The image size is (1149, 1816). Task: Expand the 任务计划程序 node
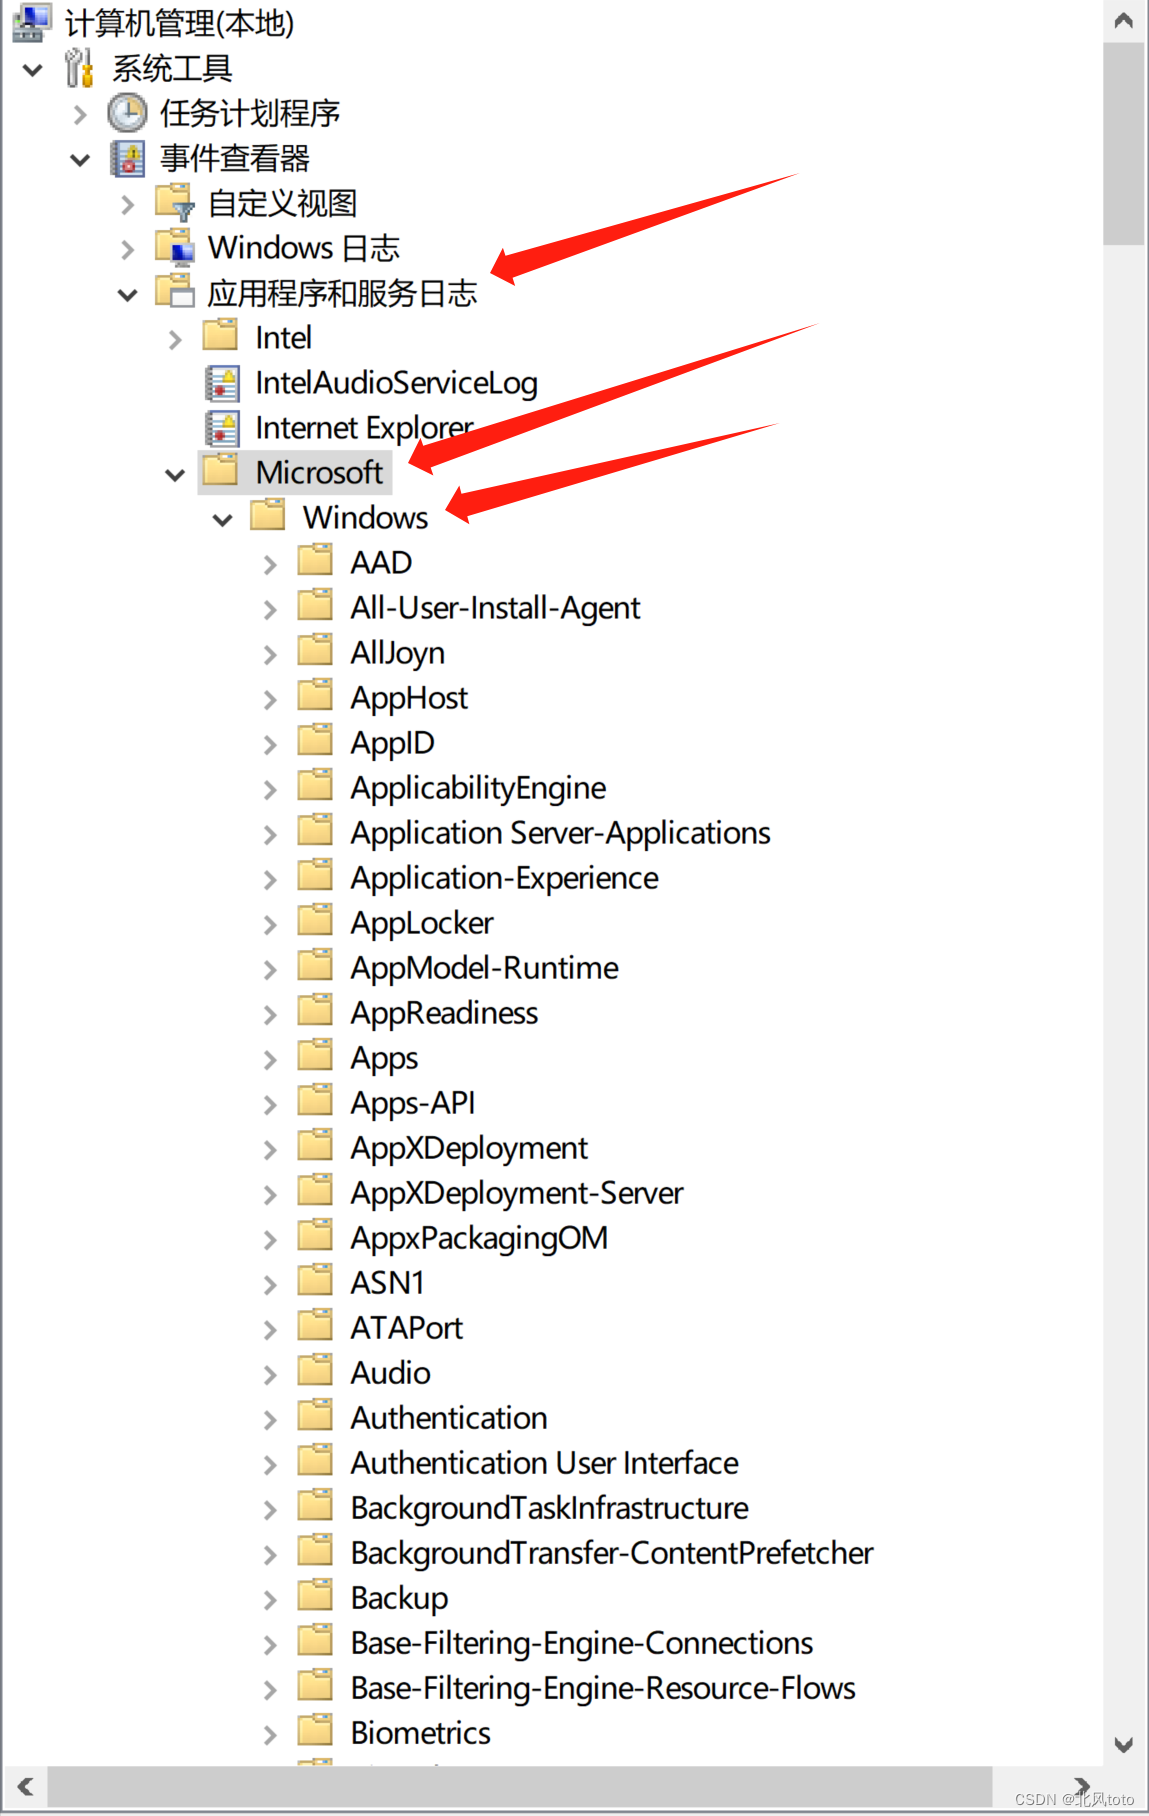(x=80, y=115)
